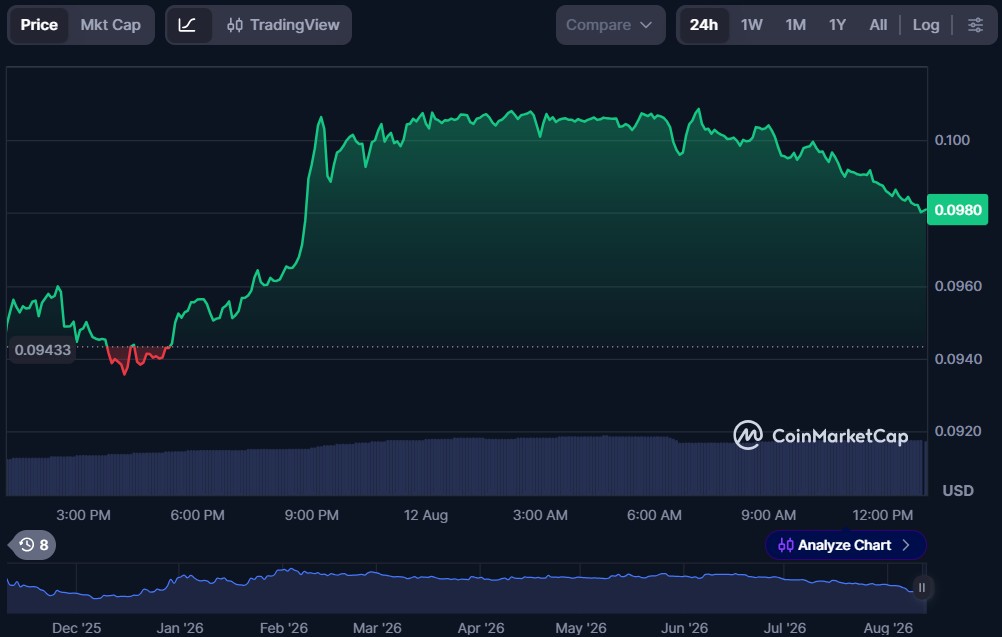This screenshot has width=1002, height=637.
Task: Click Aug '26 on the range navigator
Action: (x=888, y=628)
